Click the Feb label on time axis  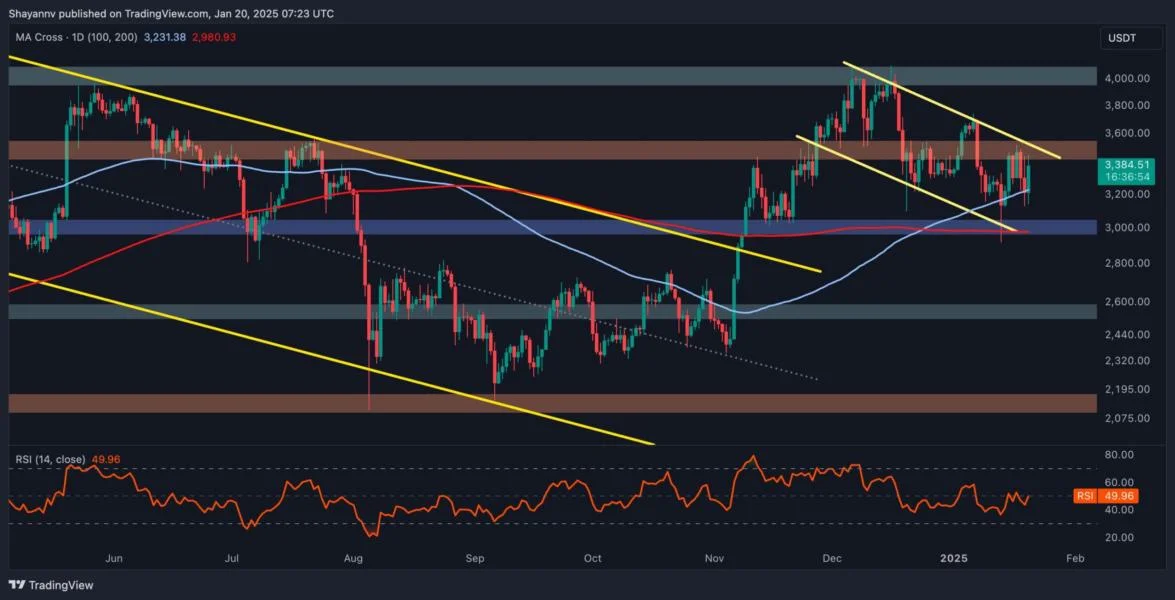pos(1074,558)
